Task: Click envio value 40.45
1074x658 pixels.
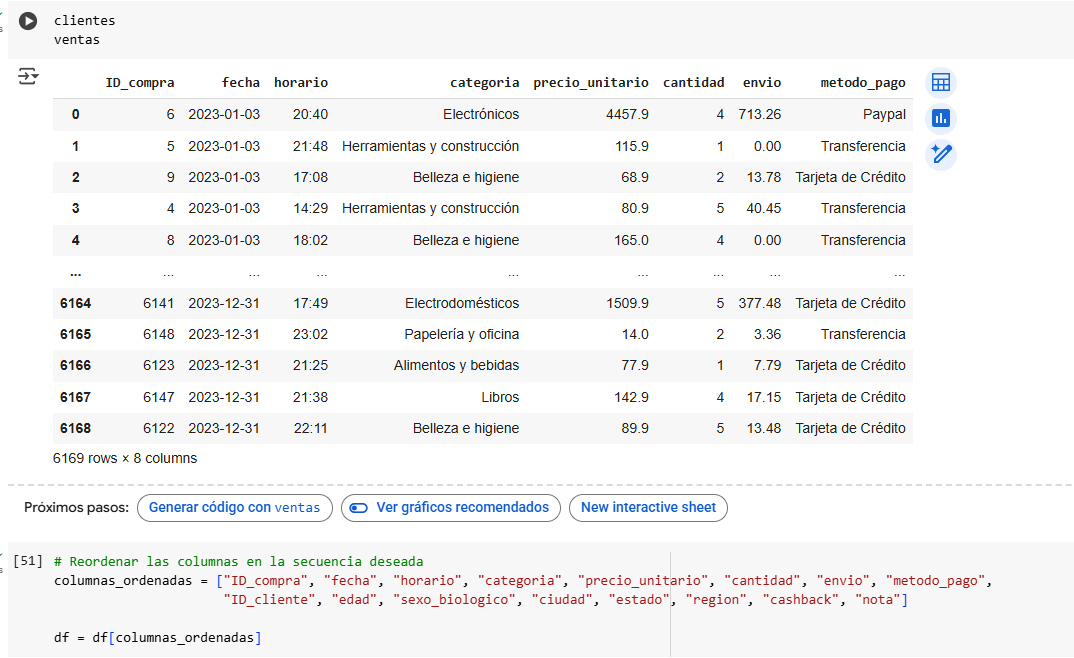Action: (x=764, y=208)
